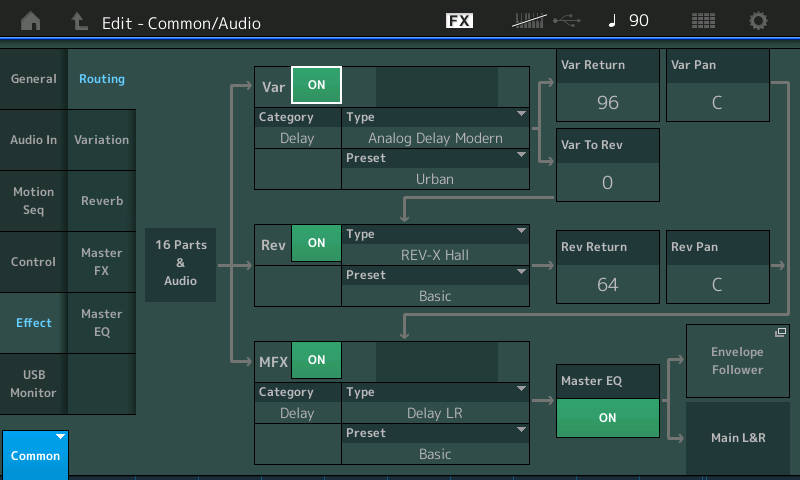Open the Live Set grid icon

pyautogui.click(x=703, y=21)
